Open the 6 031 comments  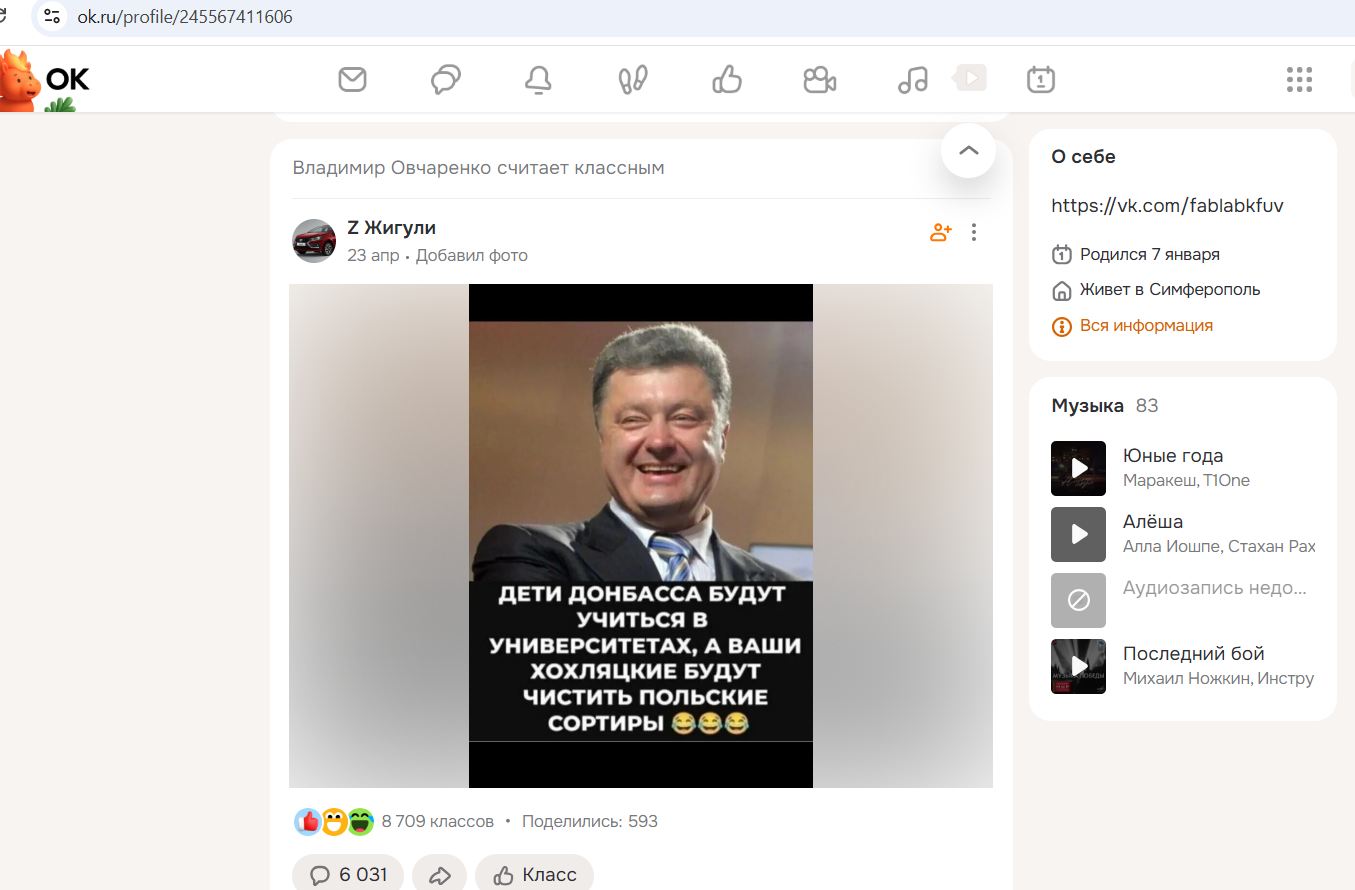coord(347,874)
